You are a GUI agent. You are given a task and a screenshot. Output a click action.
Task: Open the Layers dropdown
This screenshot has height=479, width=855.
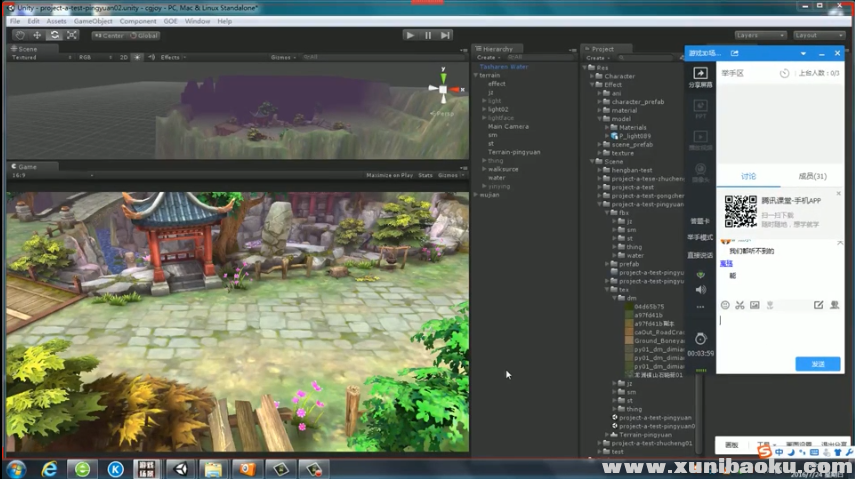tap(759, 35)
